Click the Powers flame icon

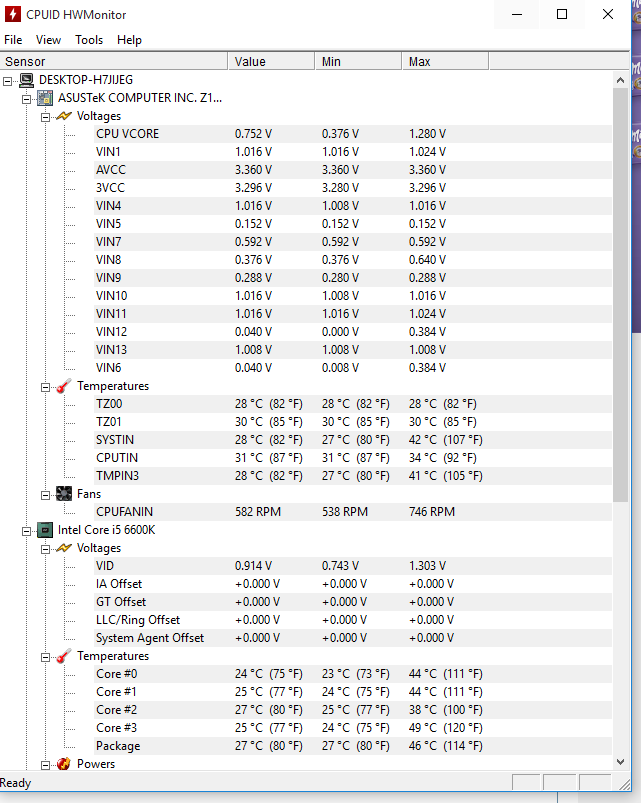pyautogui.click(x=64, y=764)
